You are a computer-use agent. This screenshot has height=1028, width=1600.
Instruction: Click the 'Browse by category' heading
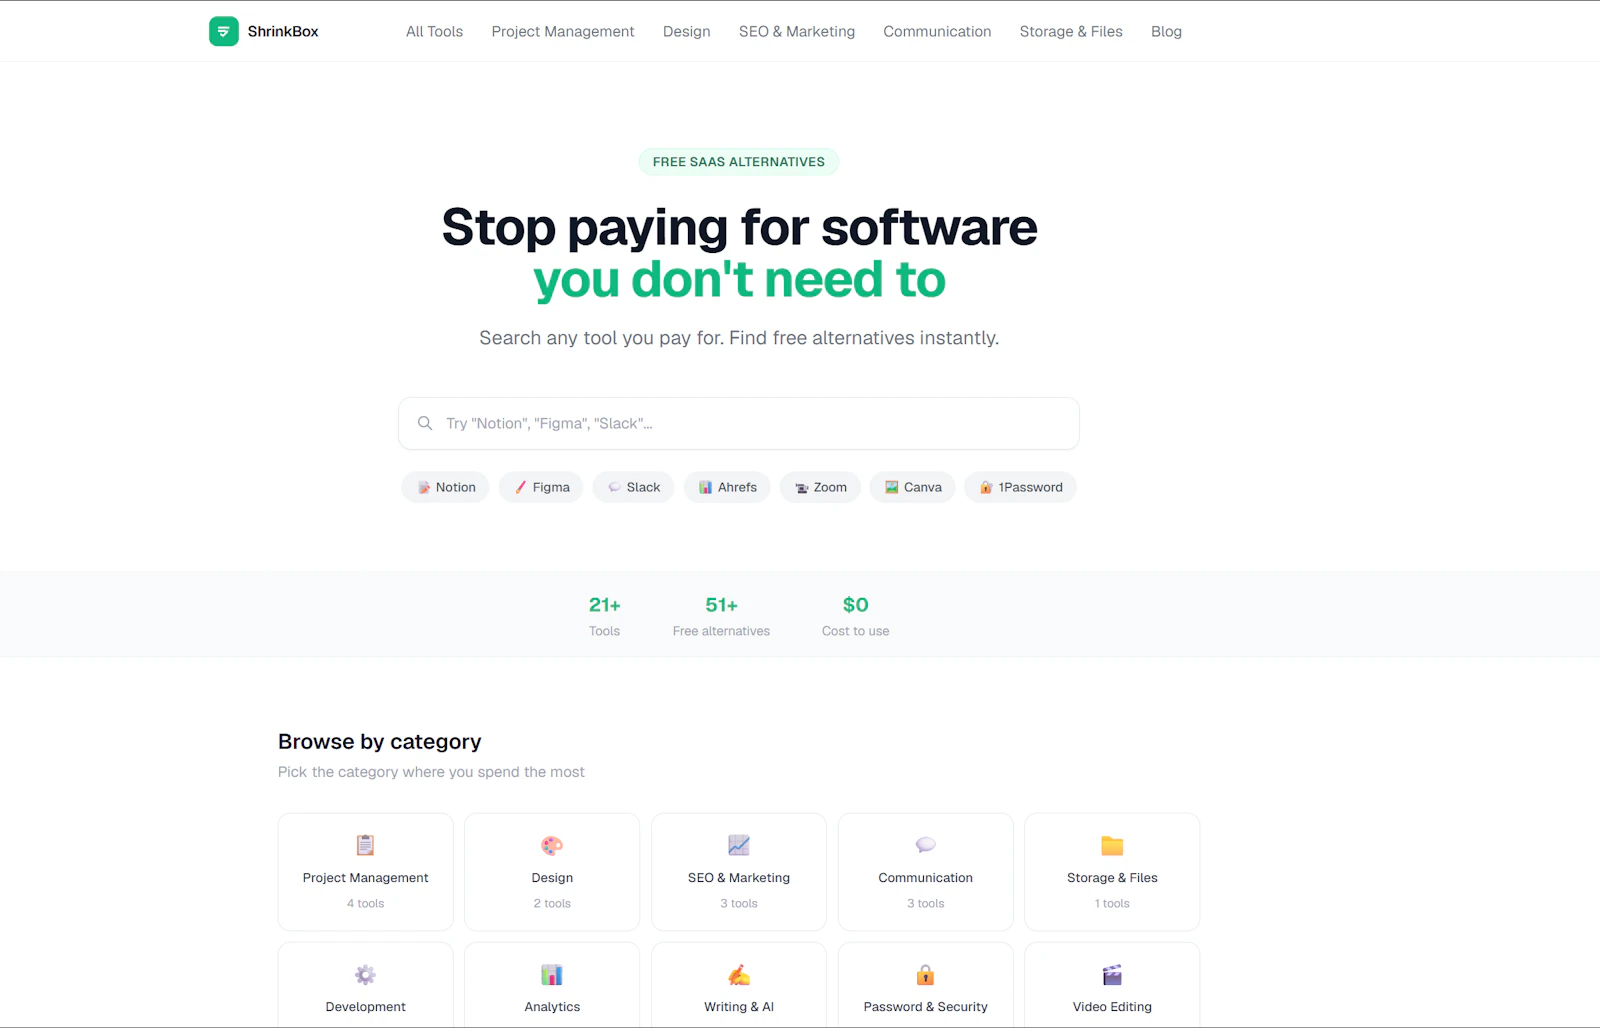click(x=380, y=742)
